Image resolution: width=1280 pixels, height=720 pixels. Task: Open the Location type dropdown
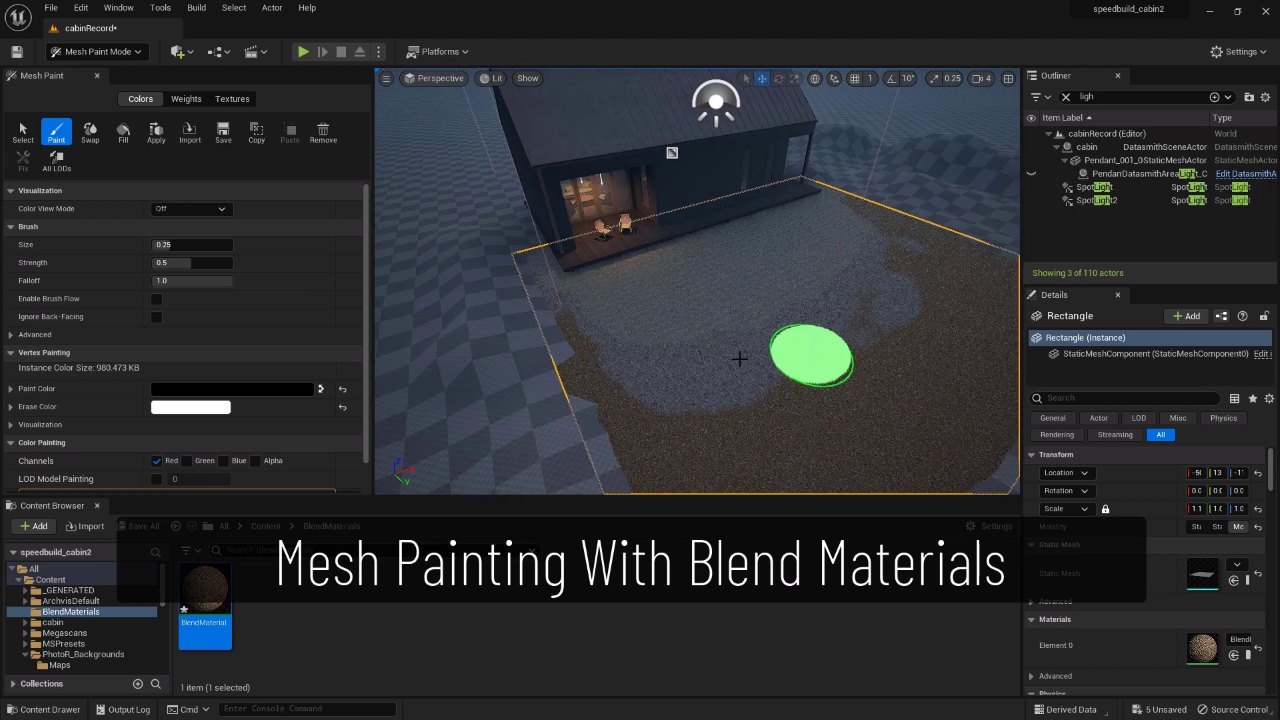point(1066,473)
